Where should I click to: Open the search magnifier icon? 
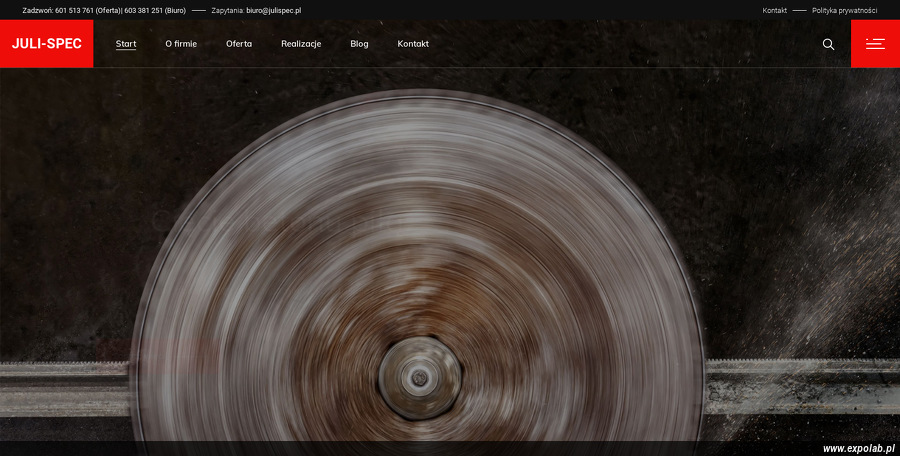(x=828, y=44)
